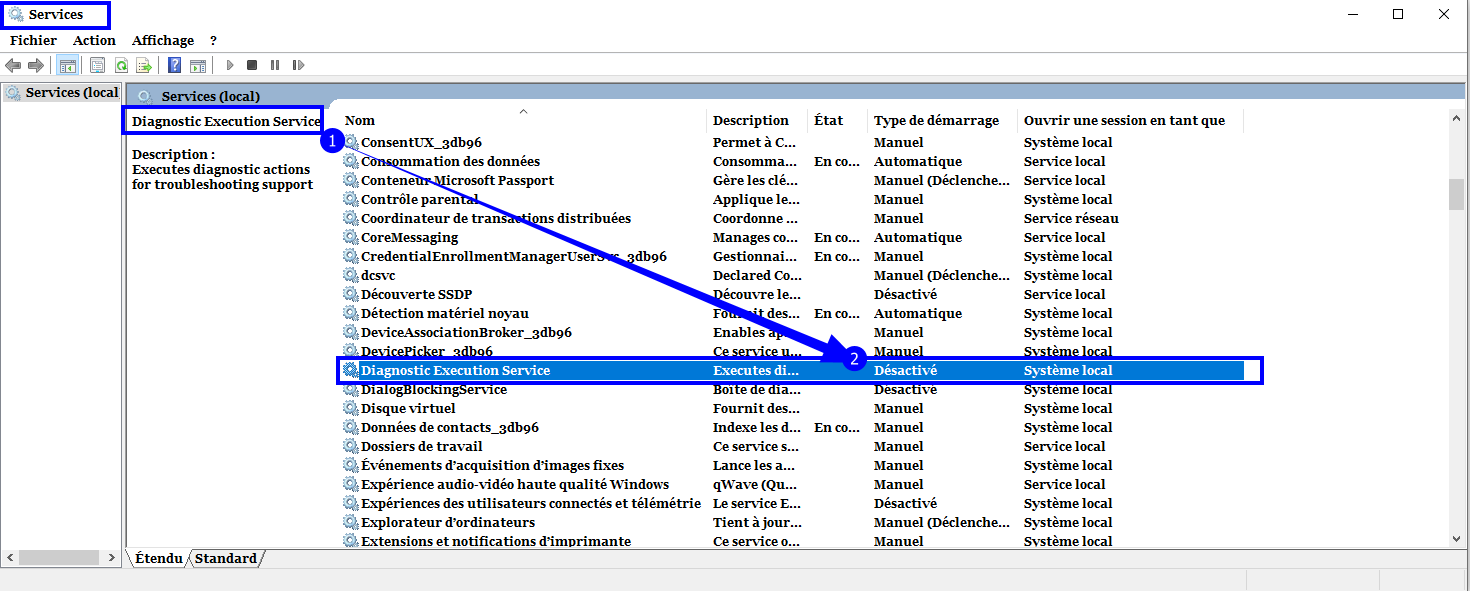
Task: Restart the service using the restart icon
Action: (x=298, y=65)
